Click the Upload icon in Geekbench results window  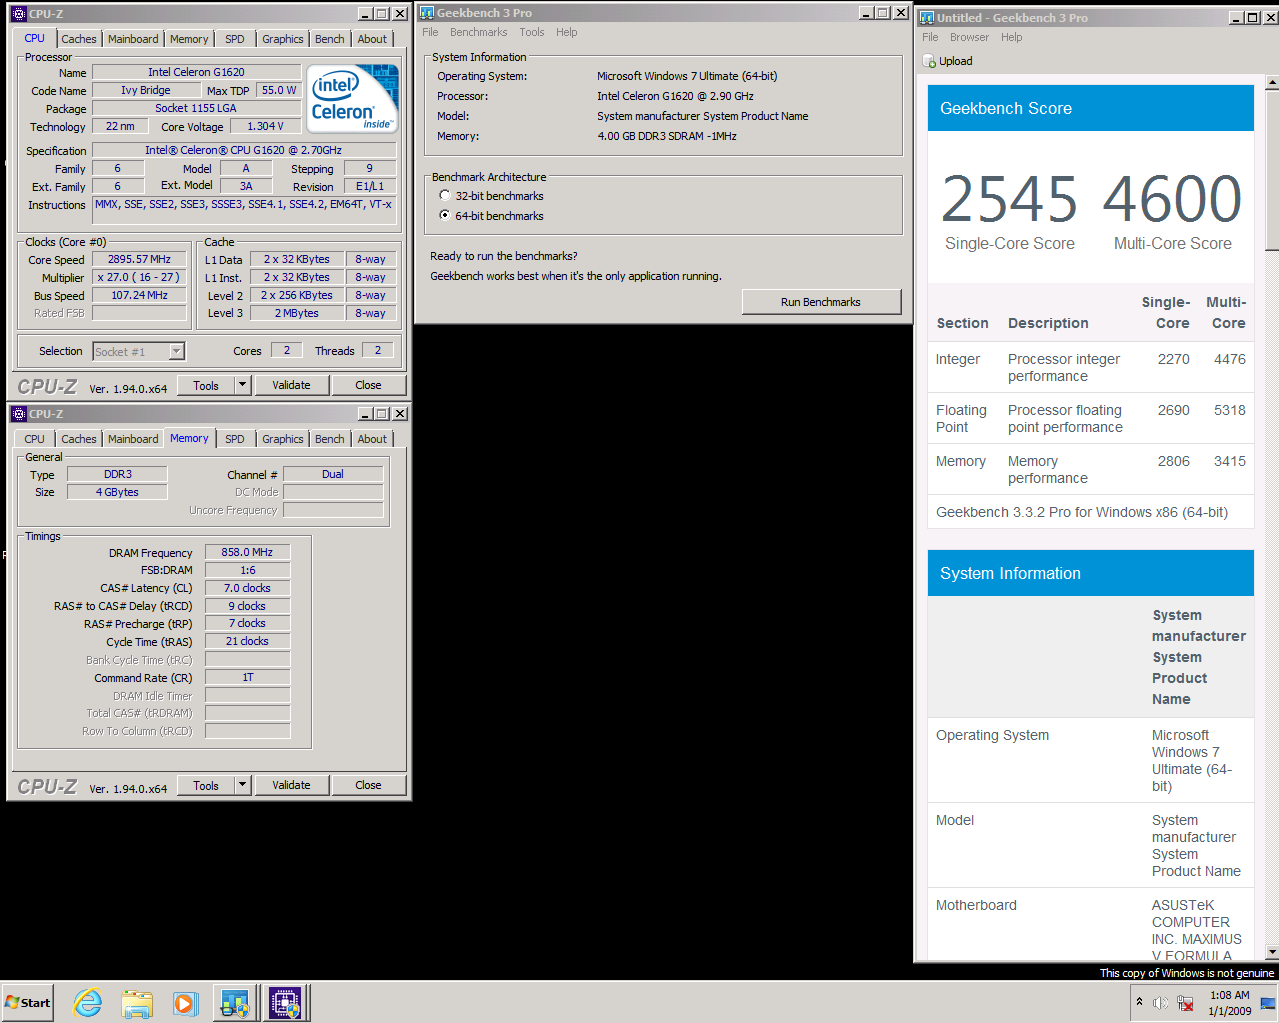click(929, 61)
